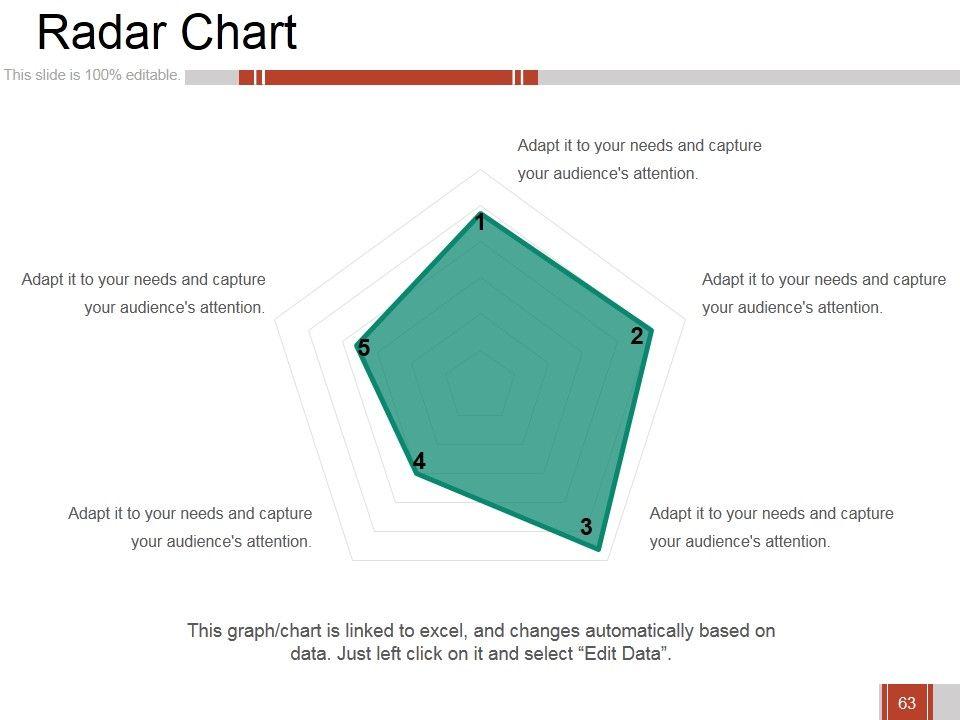Select data point label 2 on radar
960x720 pixels.
[636, 337]
